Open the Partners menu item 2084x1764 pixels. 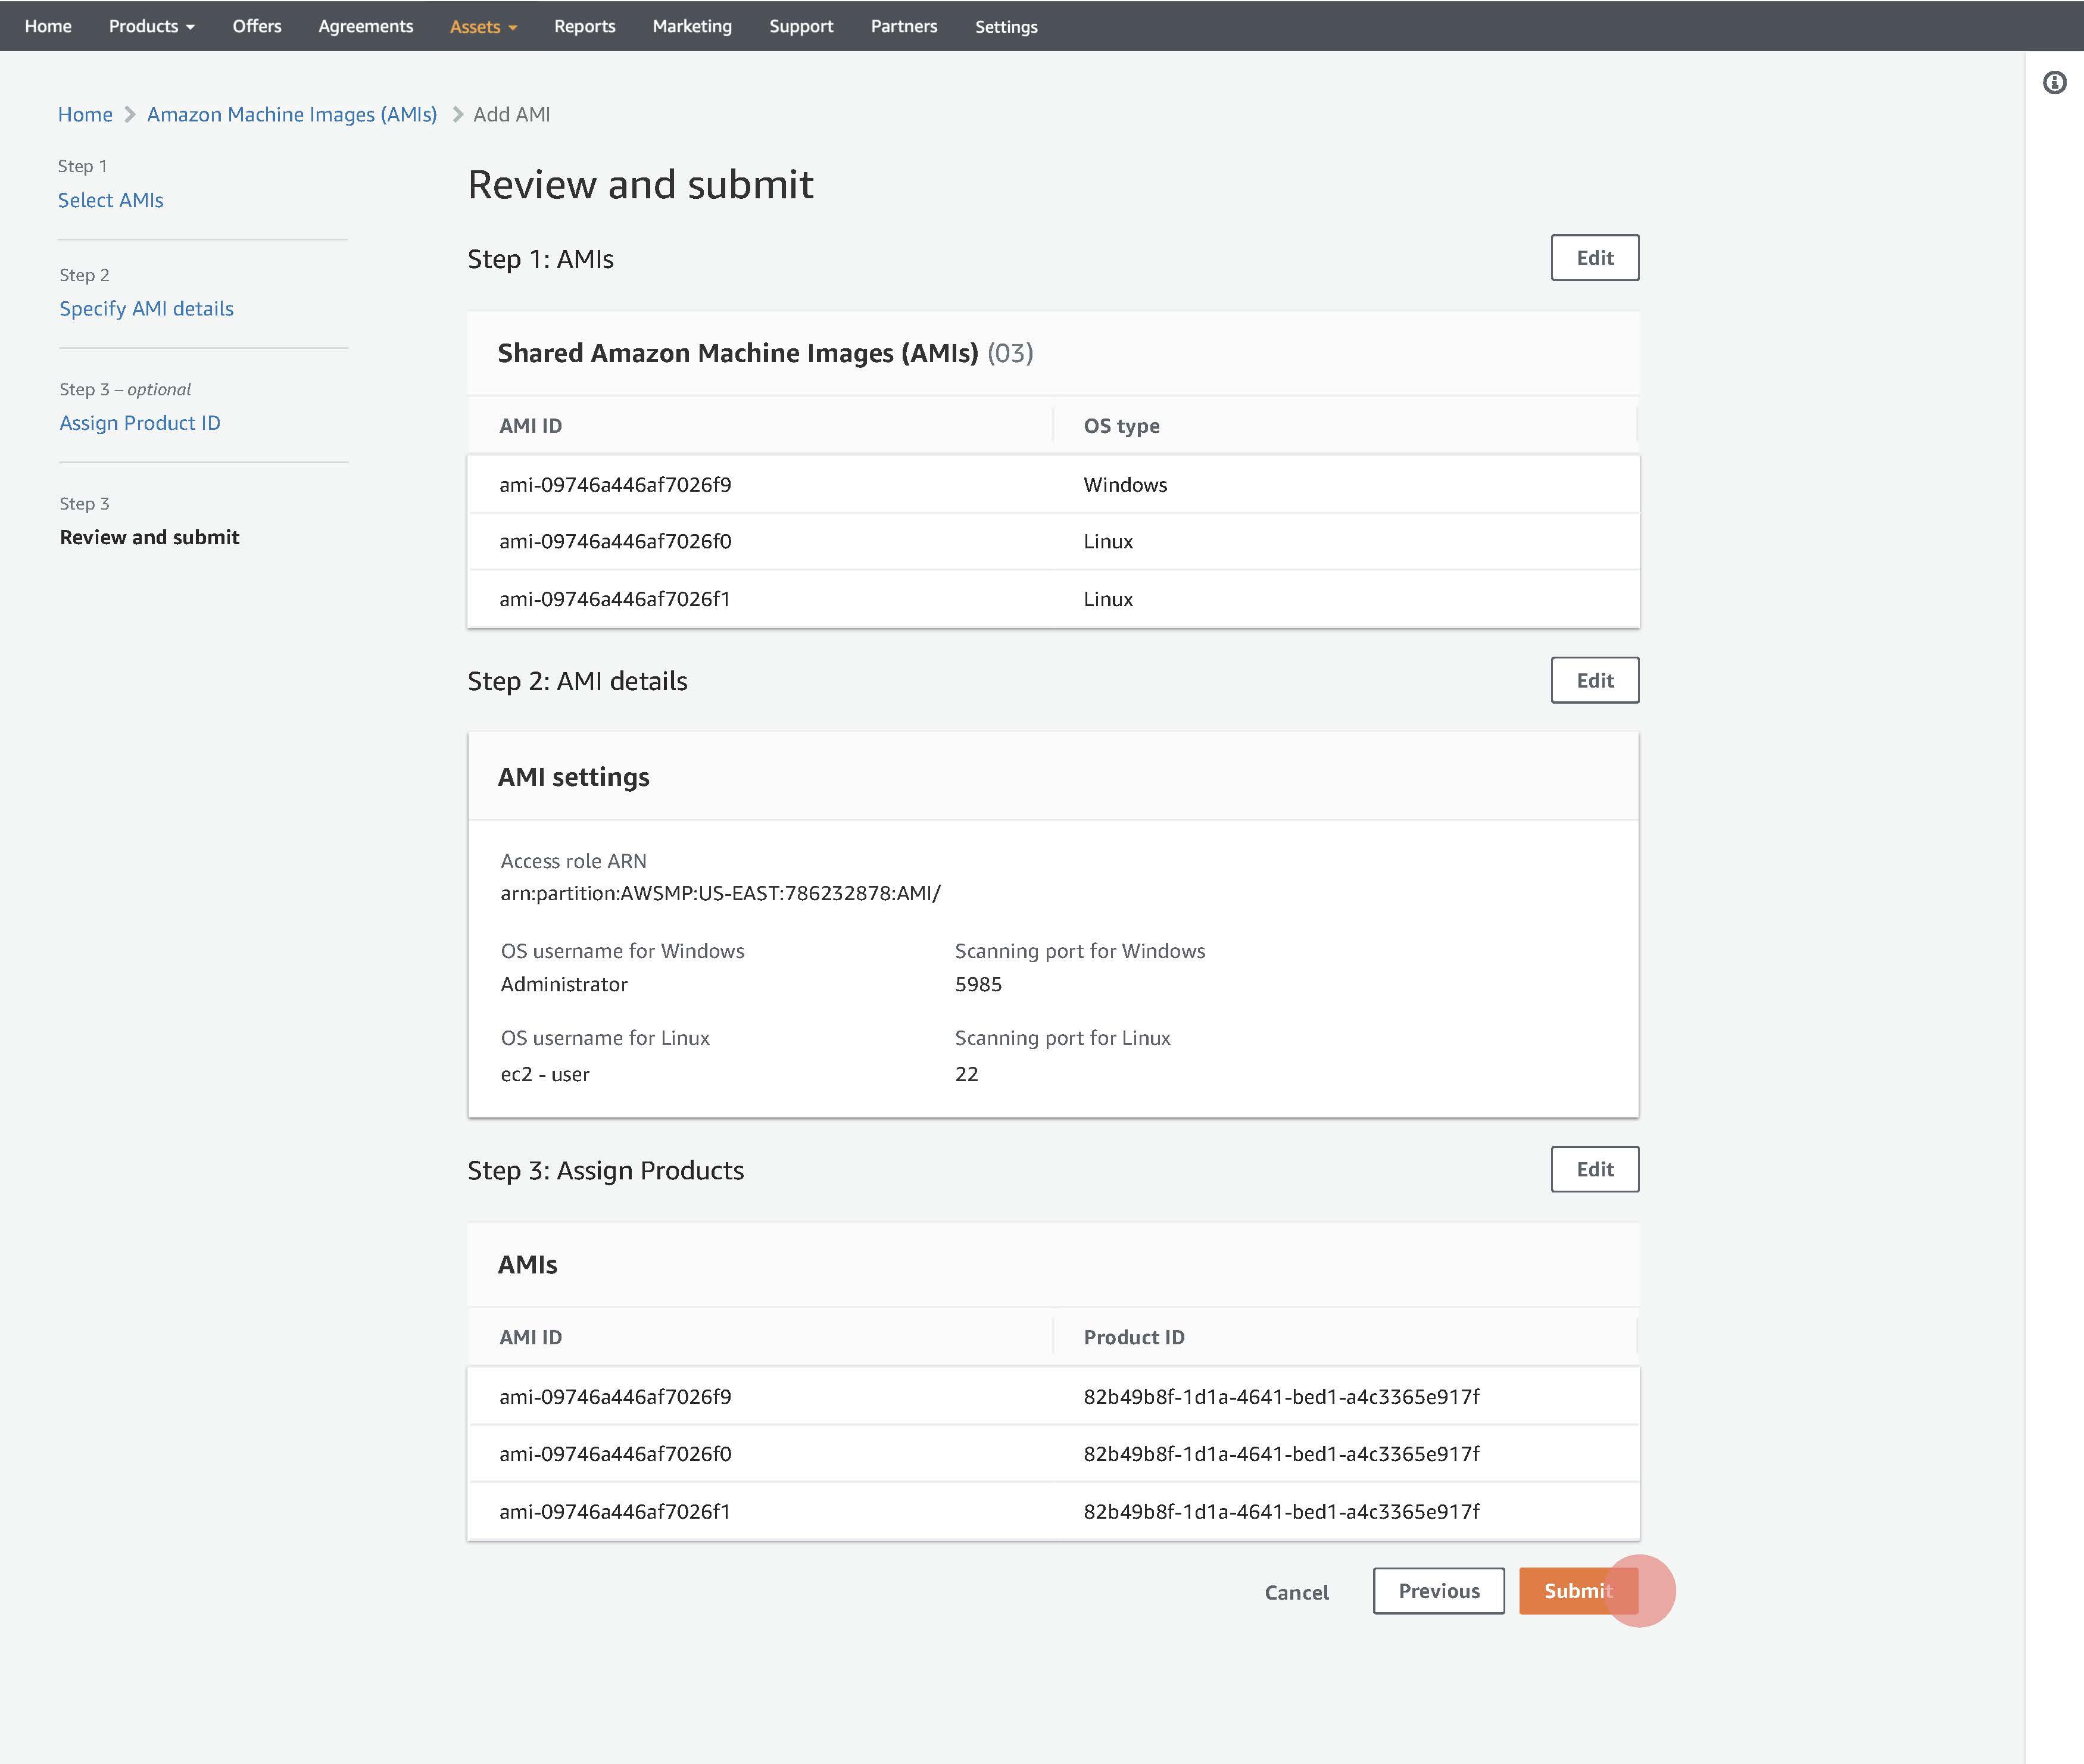(x=903, y=26)
